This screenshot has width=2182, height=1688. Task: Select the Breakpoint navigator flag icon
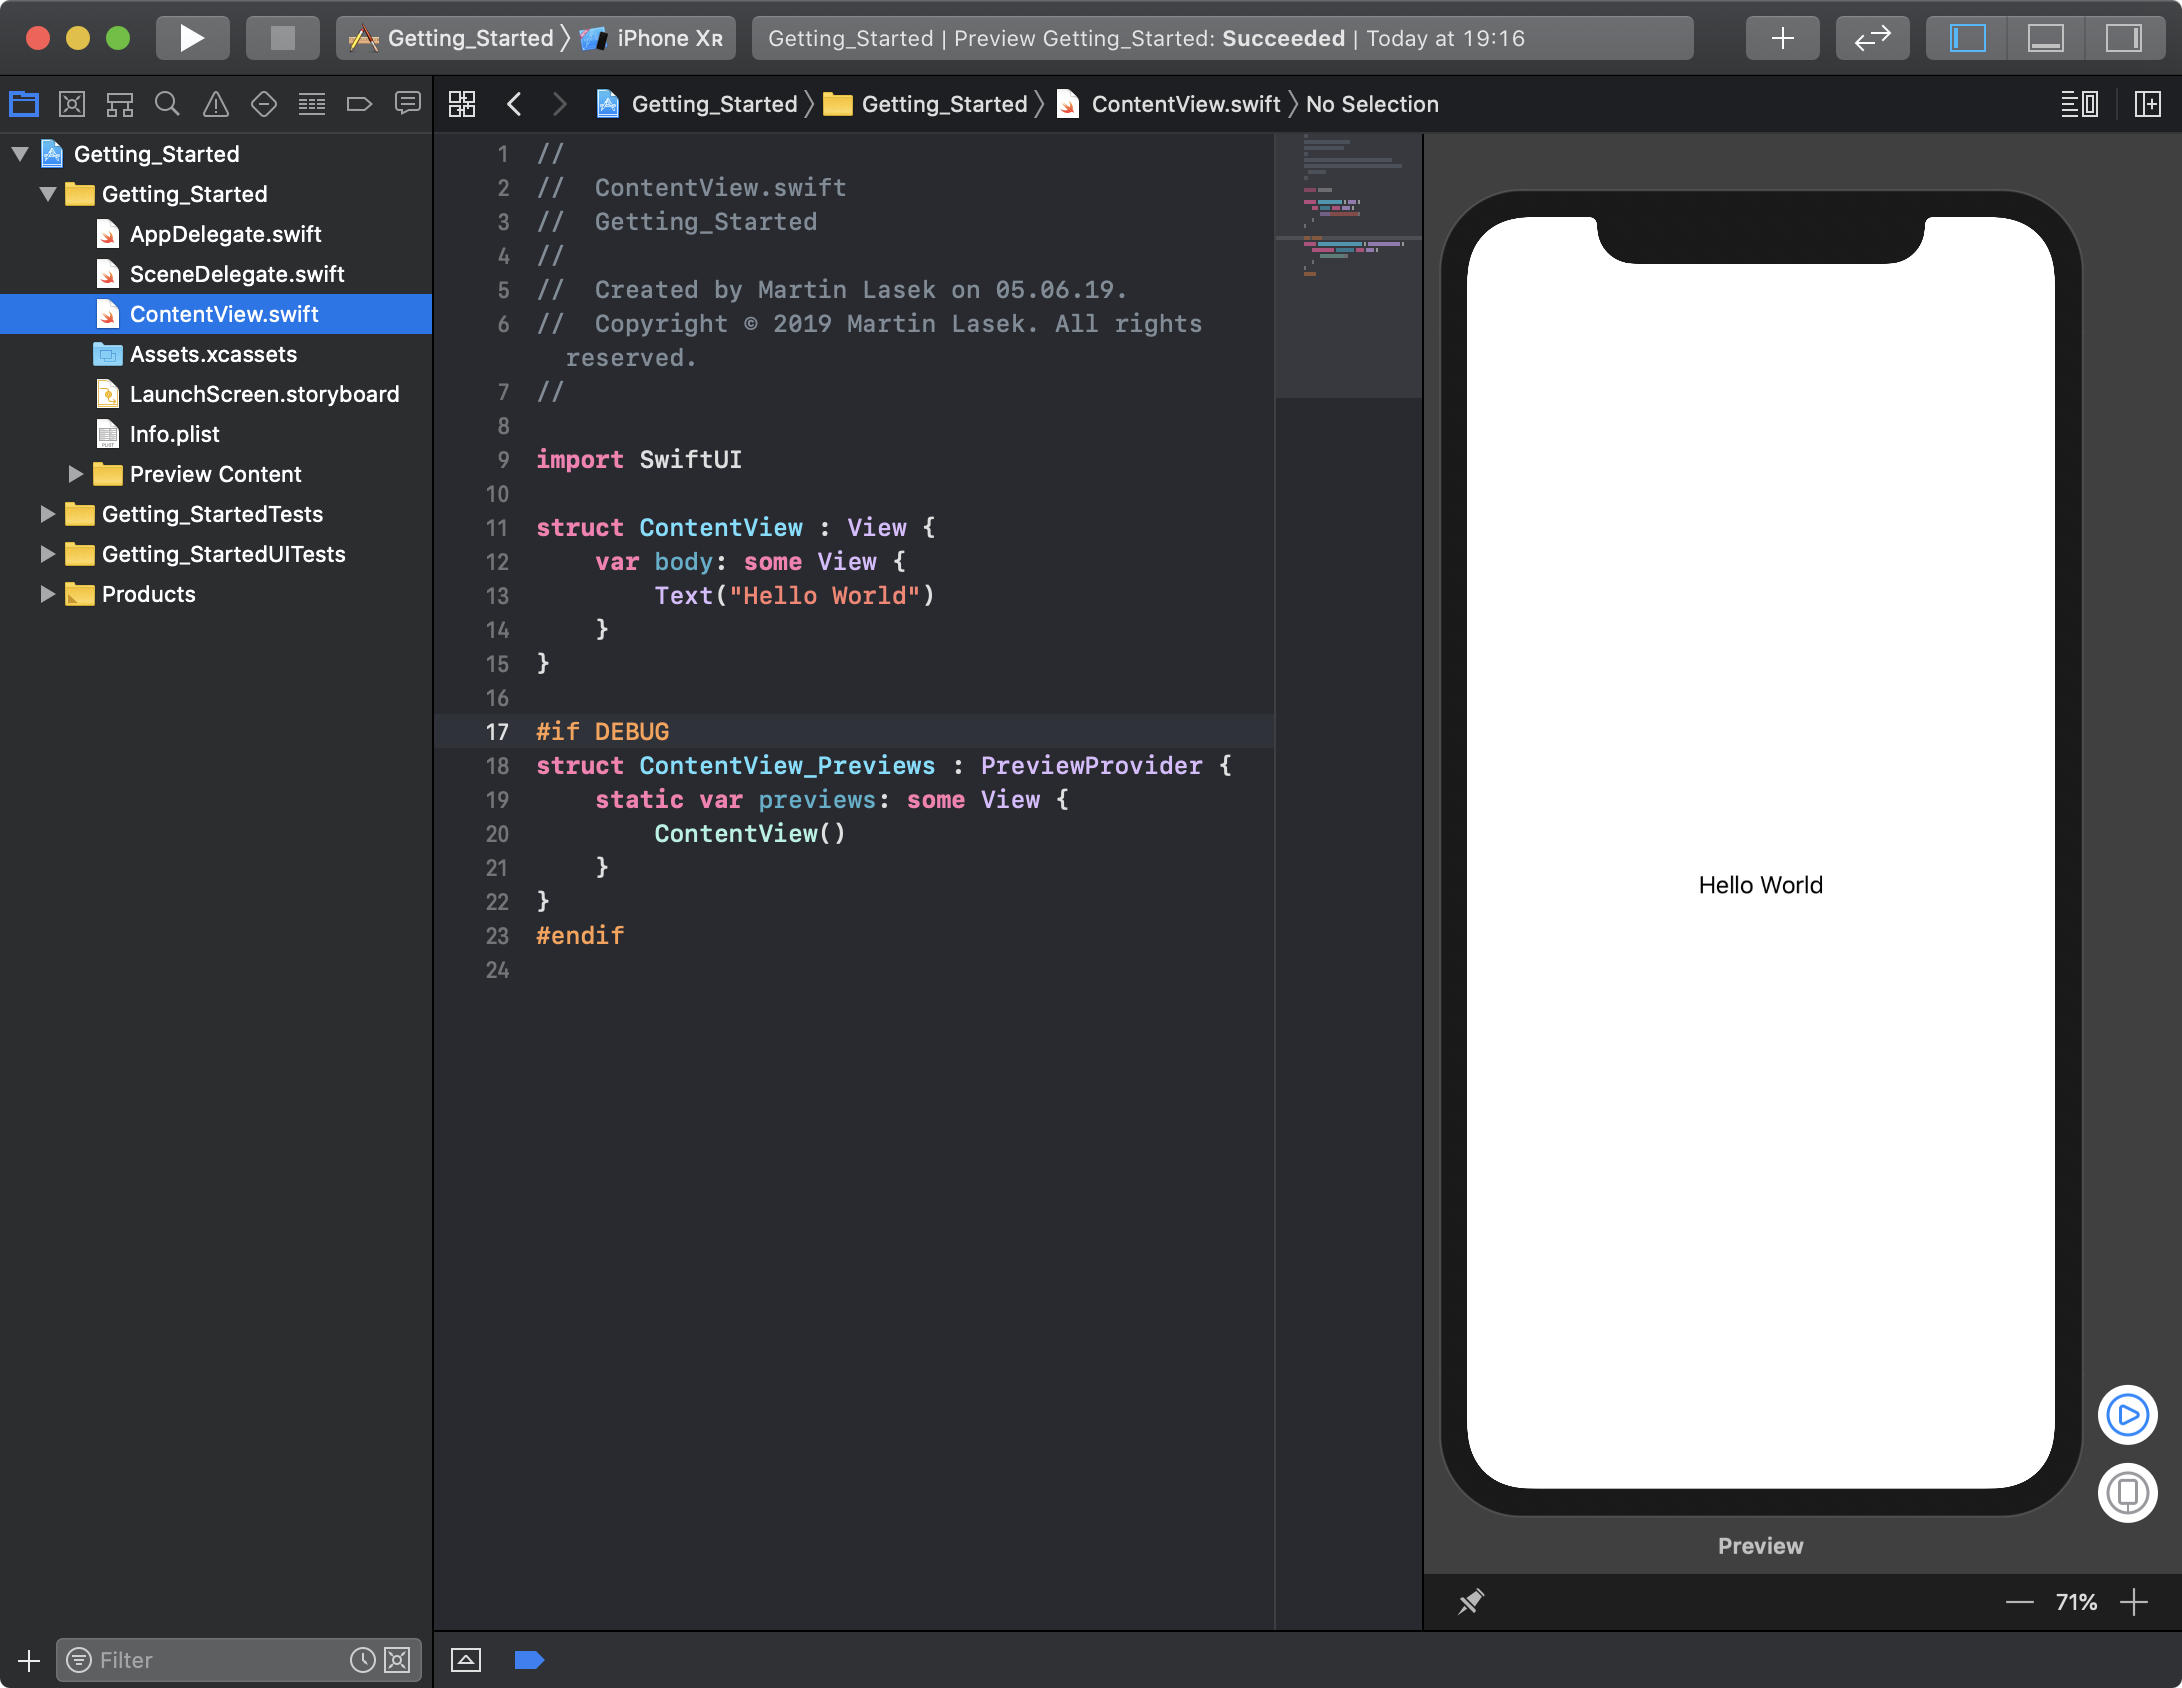(359, 103)
